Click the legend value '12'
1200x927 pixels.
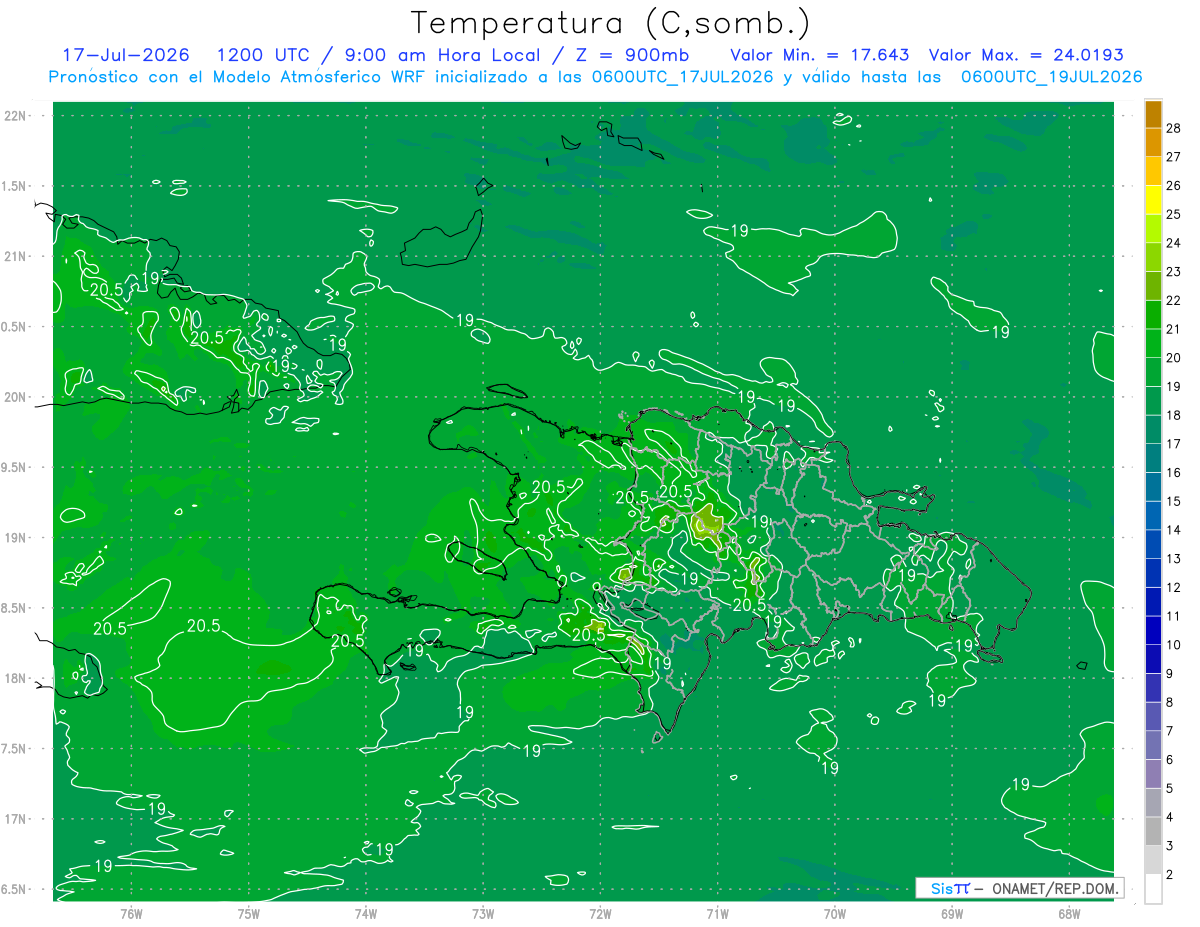click(x=1174, y=587)
